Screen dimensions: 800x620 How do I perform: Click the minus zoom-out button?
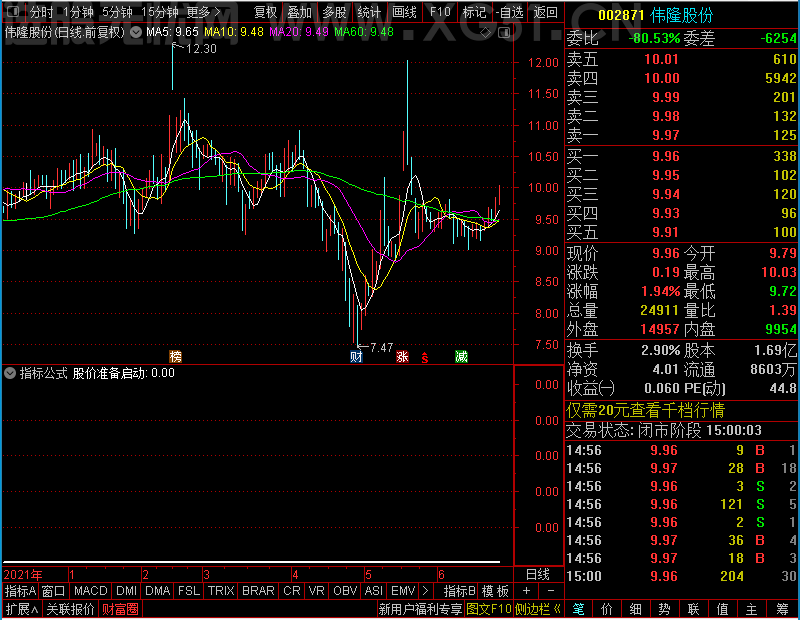pos(551,590)
